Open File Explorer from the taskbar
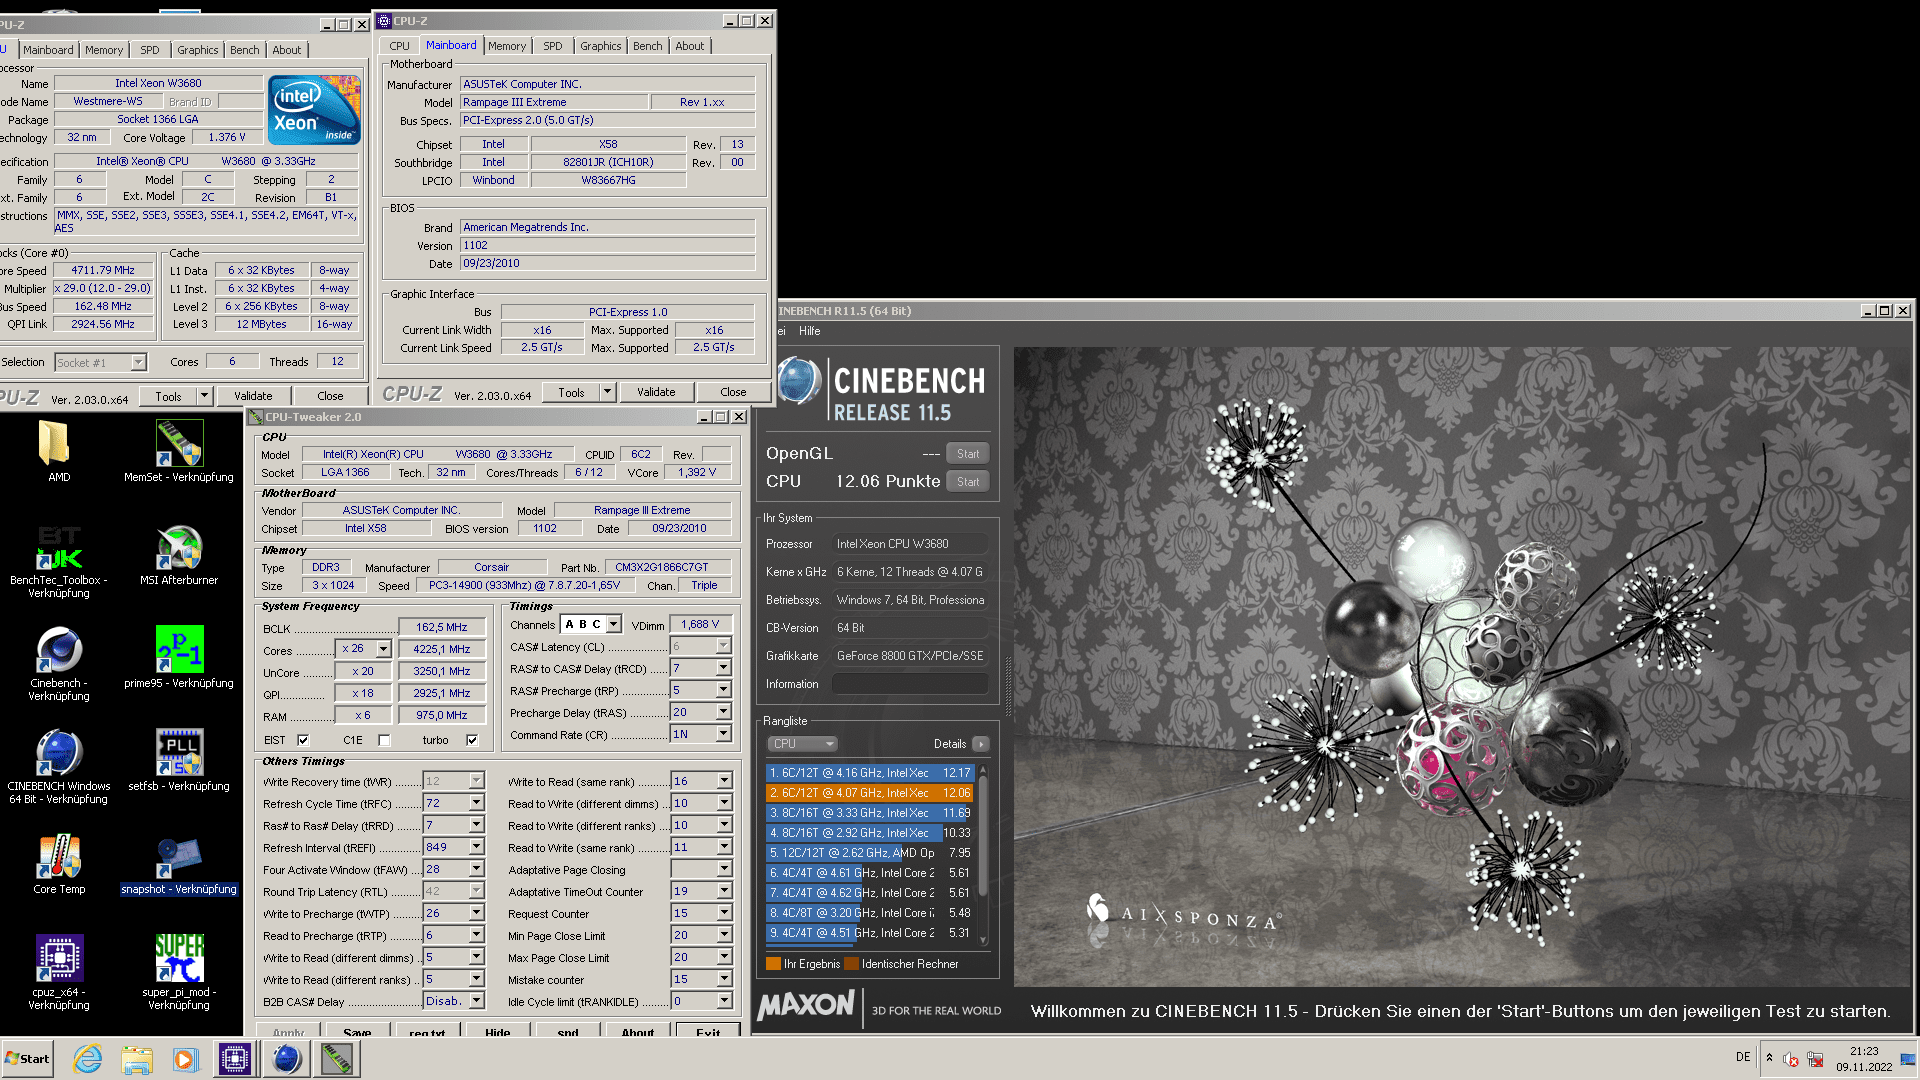Image resolution: width=1920 pixels, height=1080 pixels. click(137, 1059)
